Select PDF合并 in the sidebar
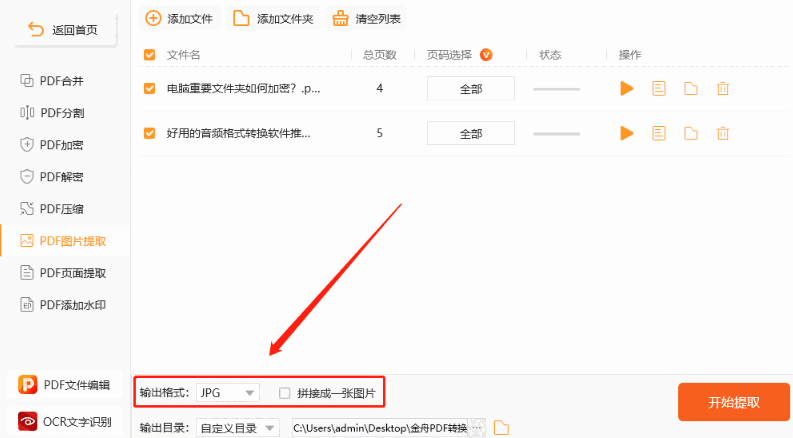Screen dimensions: 793x438 pos(52,81)
